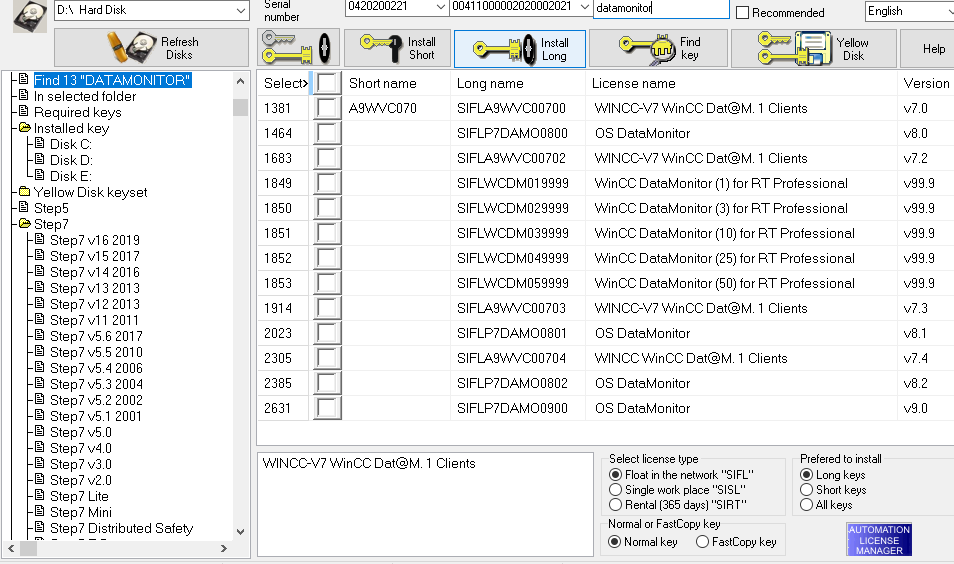
Task: Select Step7 v15 2017 tree item
Action: pyautogui.click(x=95, y=256)
